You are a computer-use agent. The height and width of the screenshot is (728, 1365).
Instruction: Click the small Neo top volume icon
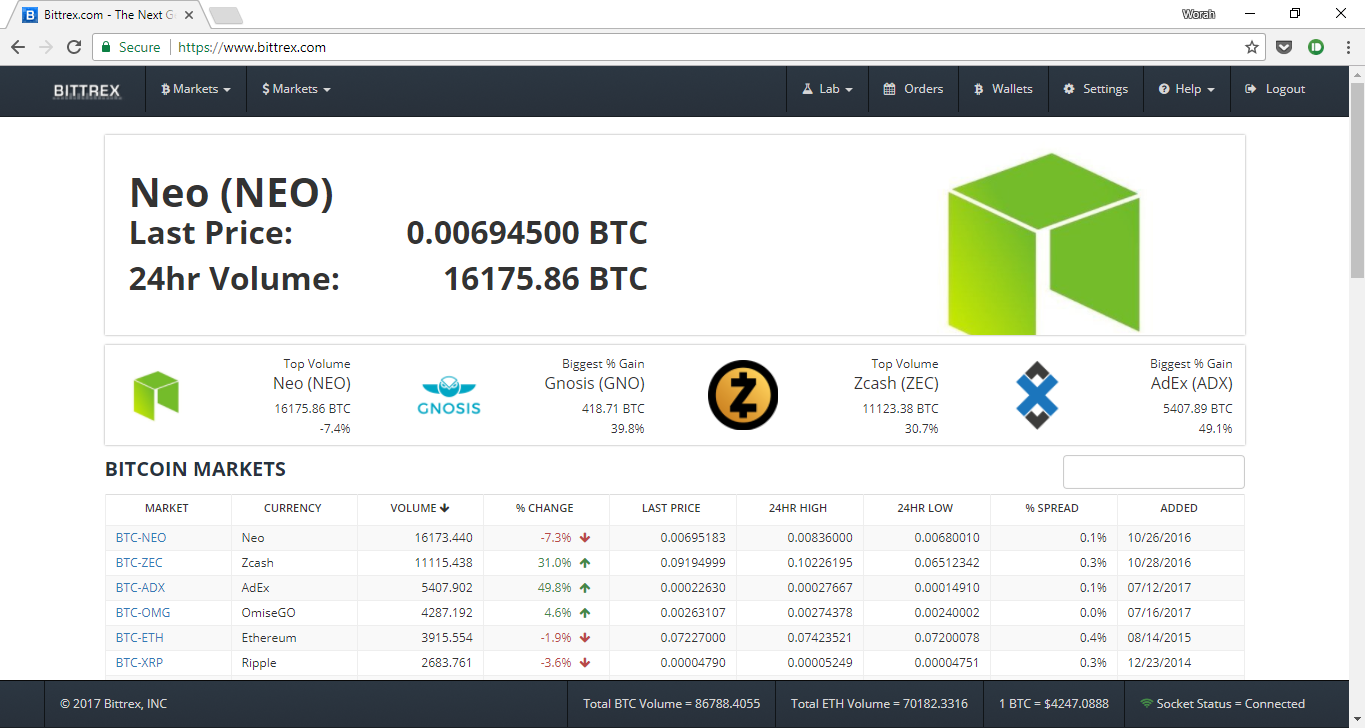(156, 395)
